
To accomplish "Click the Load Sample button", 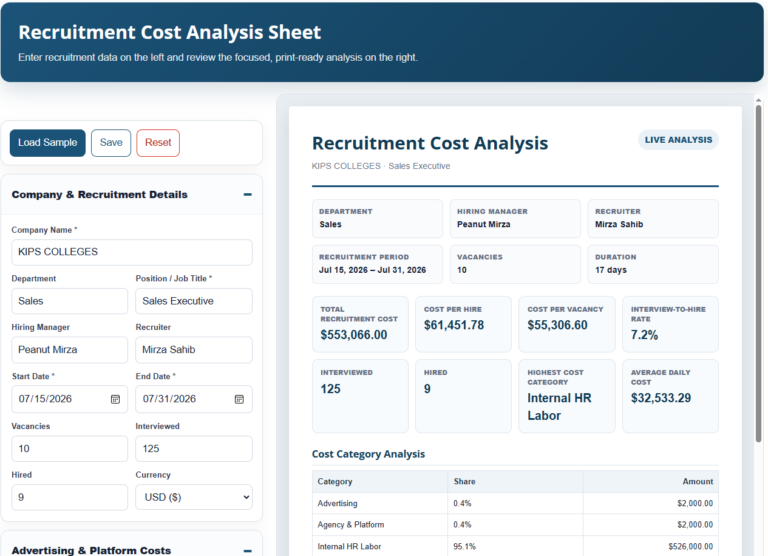I will 48,143.
